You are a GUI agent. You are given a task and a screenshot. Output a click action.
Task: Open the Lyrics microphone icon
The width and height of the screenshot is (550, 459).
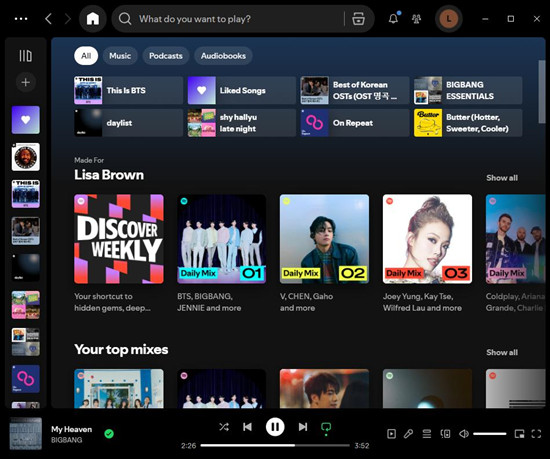coord(408,434)
